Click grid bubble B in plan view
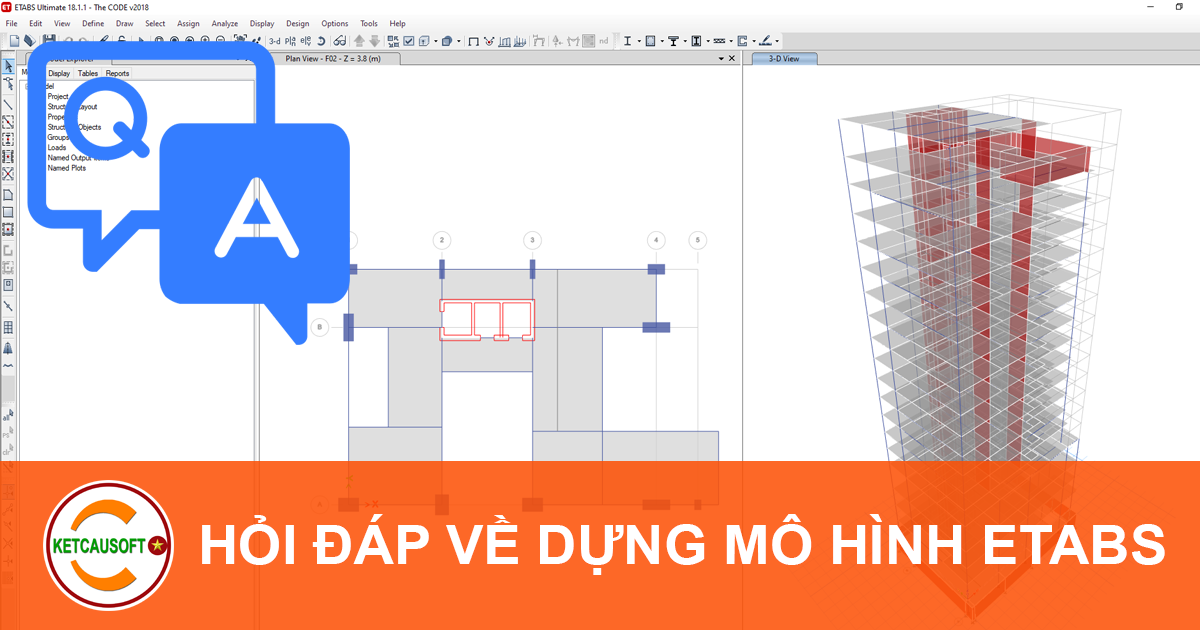Screen dimensions: 1200x630 click(319, 327)
